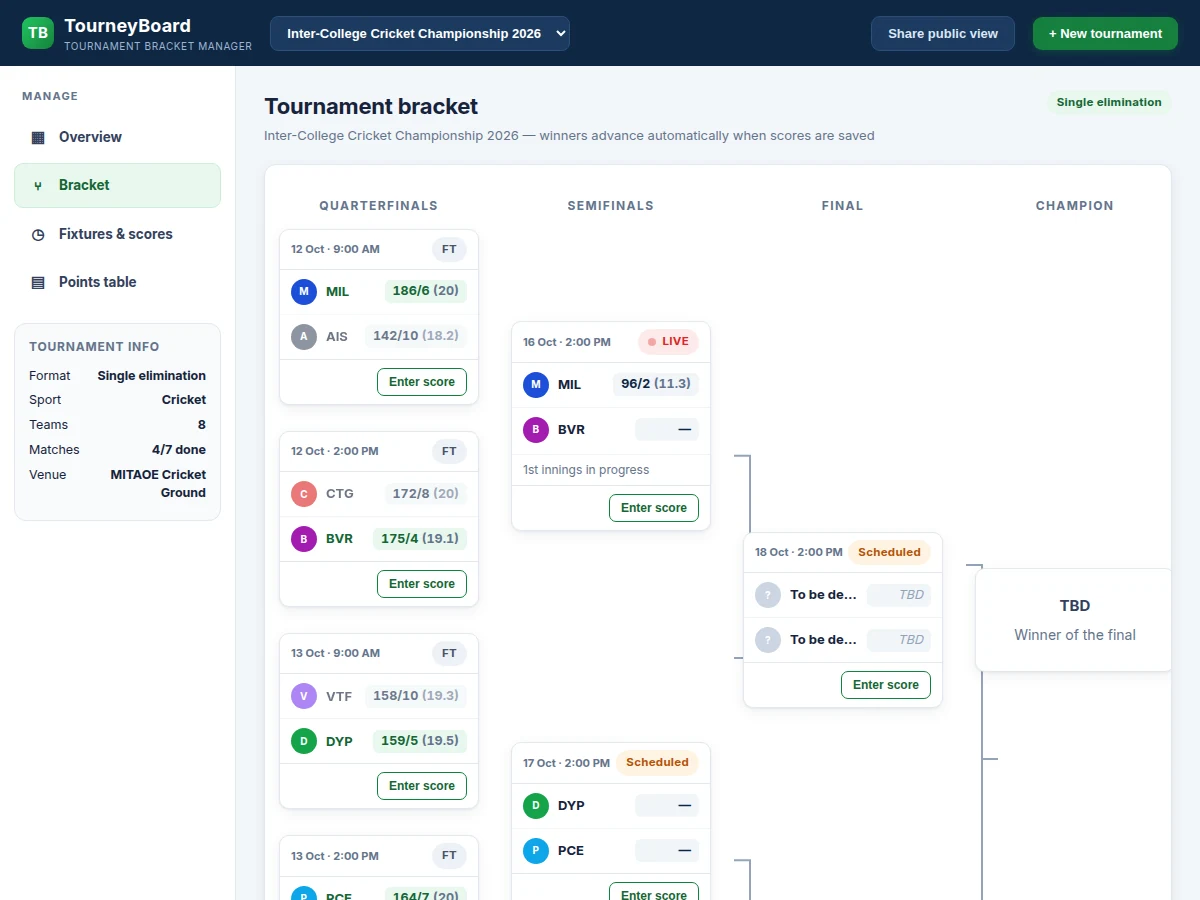Create a new tournament
Viewport: 1200px width, 900px height.
1105,33
